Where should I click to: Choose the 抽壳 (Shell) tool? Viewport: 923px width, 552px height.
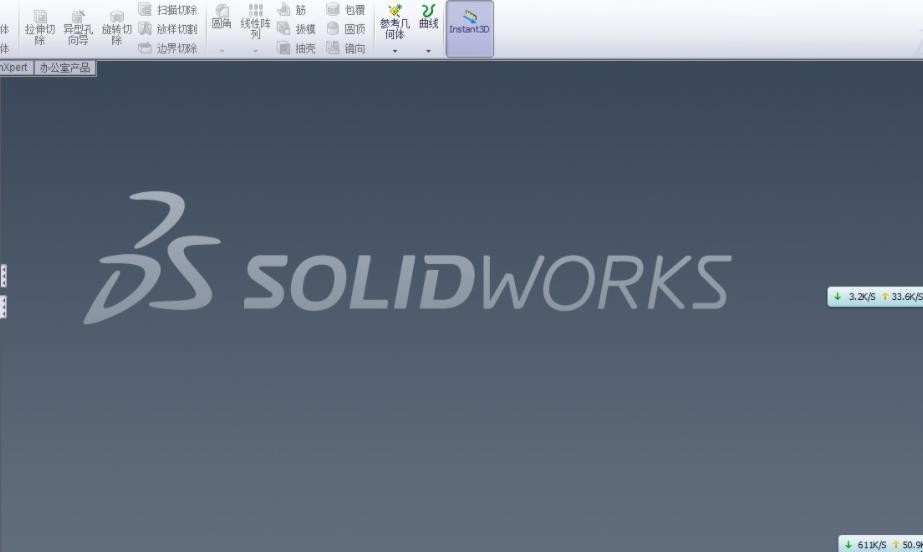297,48
